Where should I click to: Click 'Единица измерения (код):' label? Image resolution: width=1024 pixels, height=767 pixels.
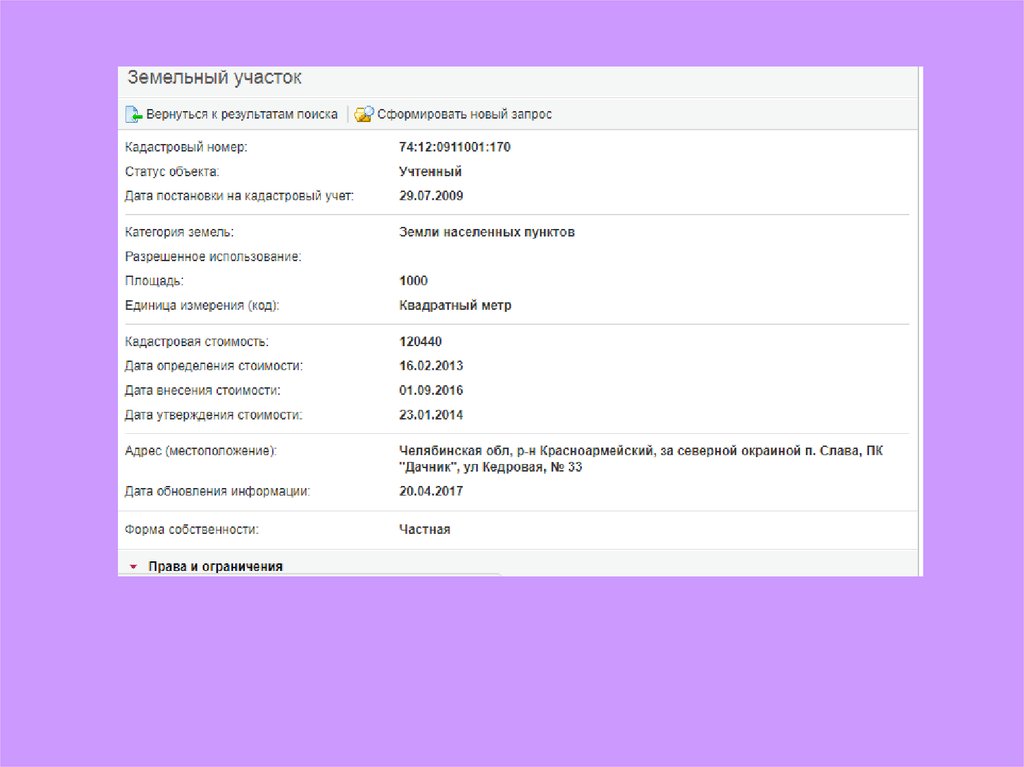pyautogui.click(x=202, y=305)
